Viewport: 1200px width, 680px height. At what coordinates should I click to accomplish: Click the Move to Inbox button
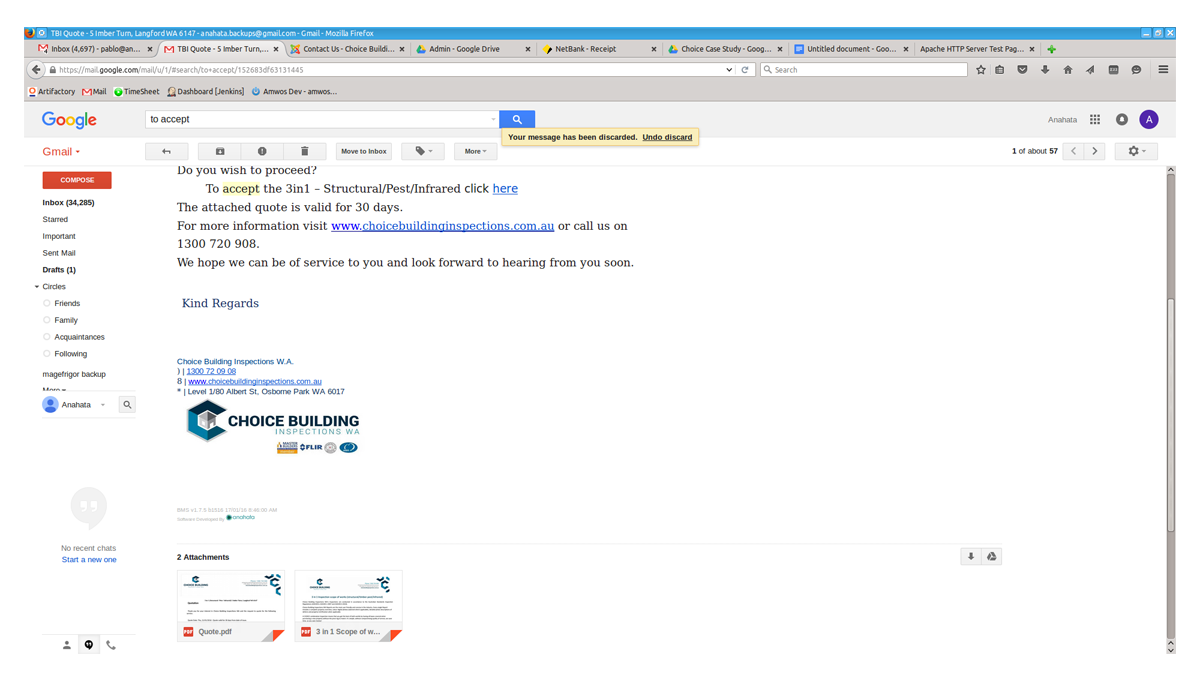pos(364,151)
